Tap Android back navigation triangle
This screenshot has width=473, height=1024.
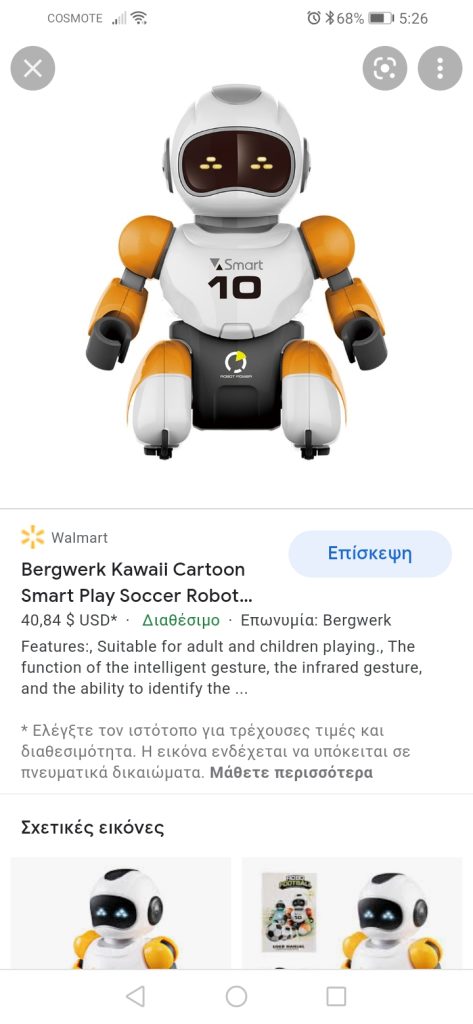click(135, 996)
